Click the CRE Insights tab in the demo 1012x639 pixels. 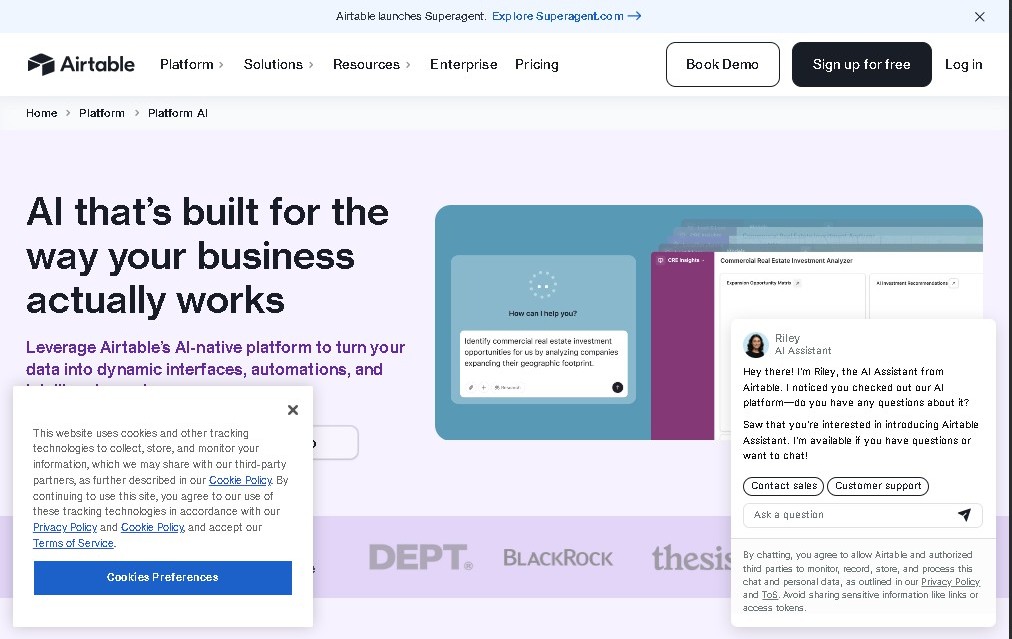[x=682, y=261]
